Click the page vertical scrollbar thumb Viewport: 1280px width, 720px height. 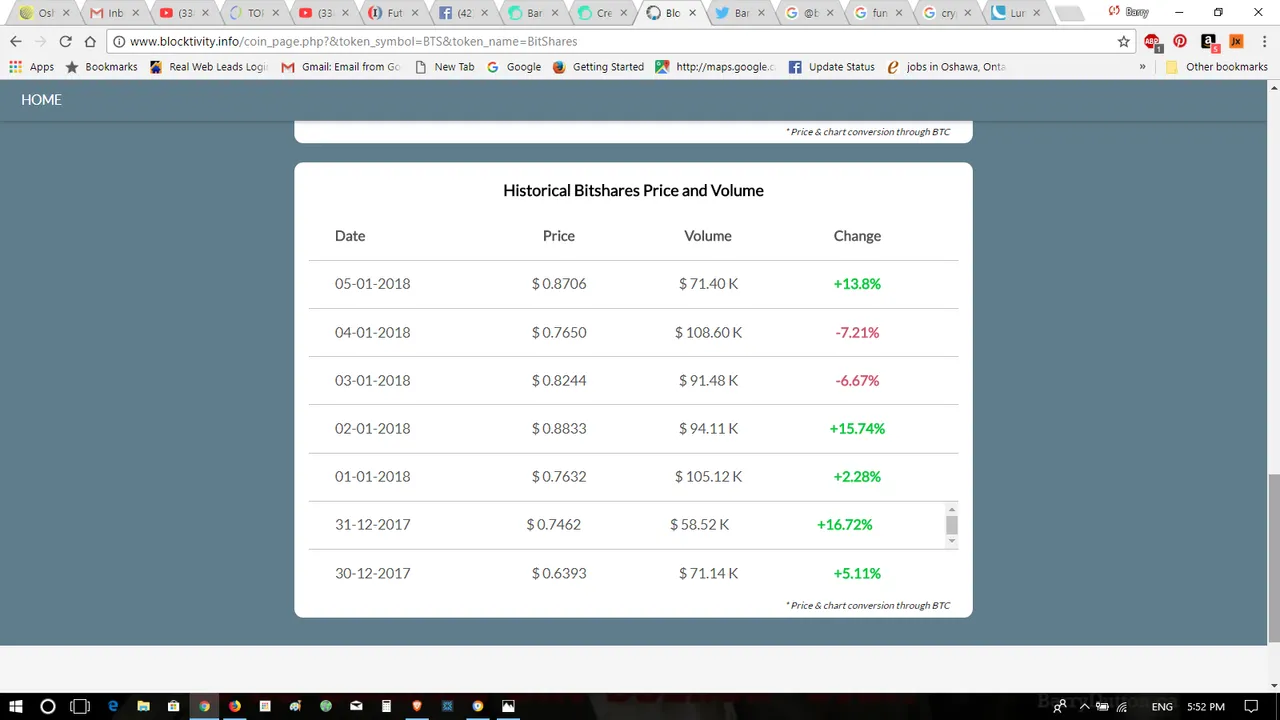tap(1273, 557)
